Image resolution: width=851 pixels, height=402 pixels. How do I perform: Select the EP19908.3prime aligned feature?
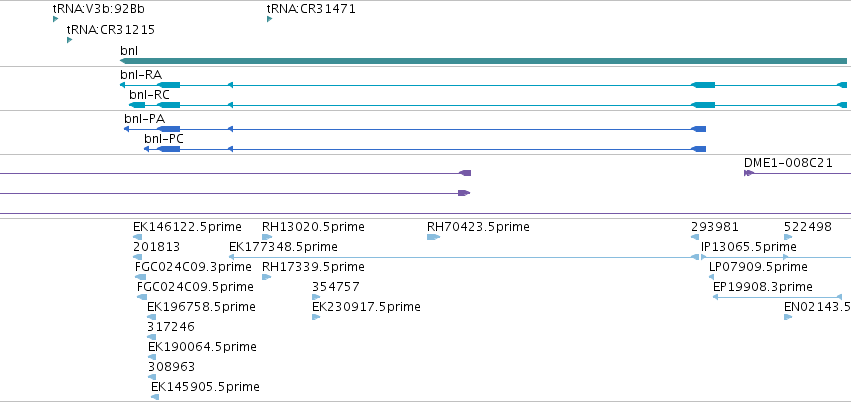[x=777, y=297]
